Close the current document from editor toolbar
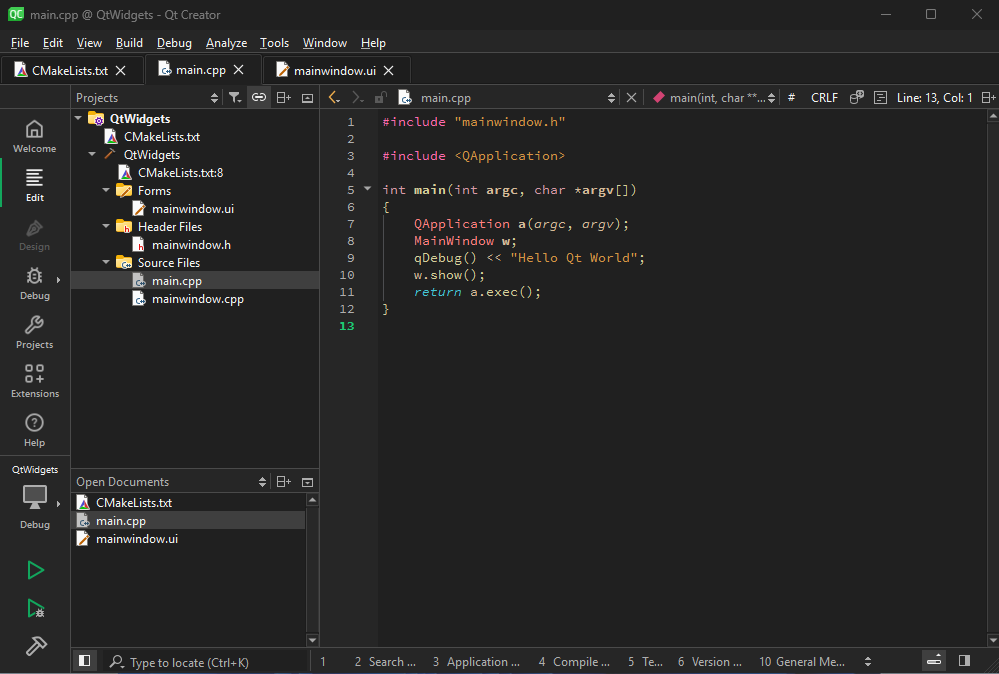Screen dimensions: 999x674 click(631, 97)
